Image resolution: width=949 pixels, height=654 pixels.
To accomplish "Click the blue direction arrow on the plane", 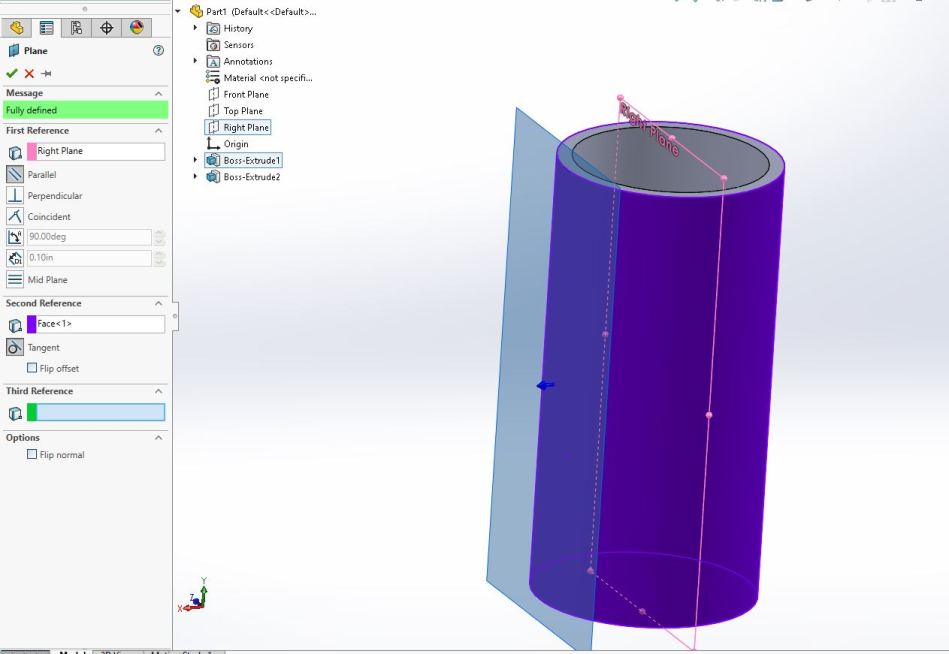I will [x=546, y=385].
